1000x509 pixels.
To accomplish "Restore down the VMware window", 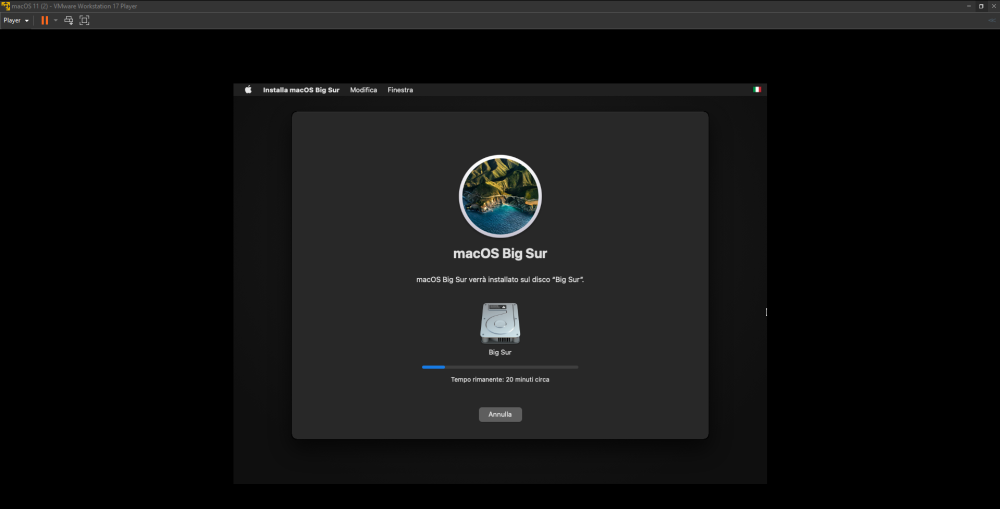I will [981, 6].
